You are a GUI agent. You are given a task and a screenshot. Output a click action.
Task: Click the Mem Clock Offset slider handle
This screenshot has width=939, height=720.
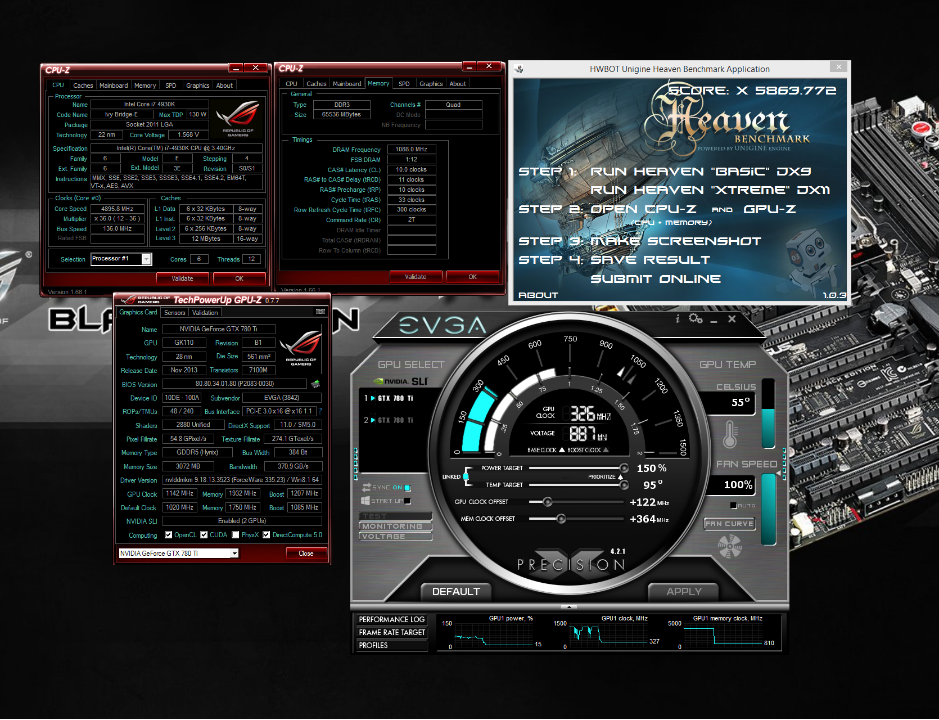click(x=561, y=519)
